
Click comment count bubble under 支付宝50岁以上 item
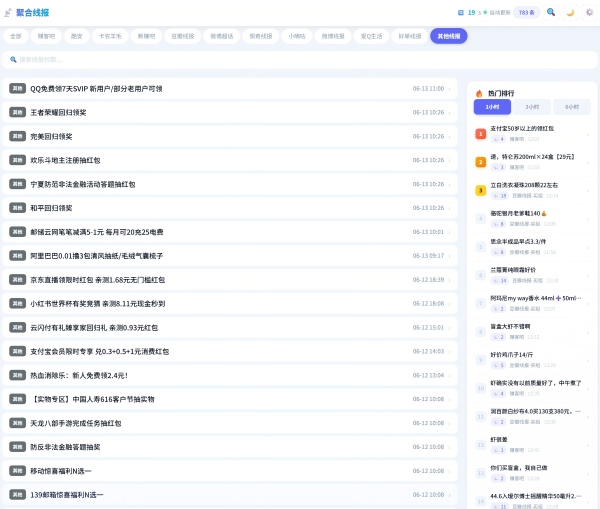(499, 139)
